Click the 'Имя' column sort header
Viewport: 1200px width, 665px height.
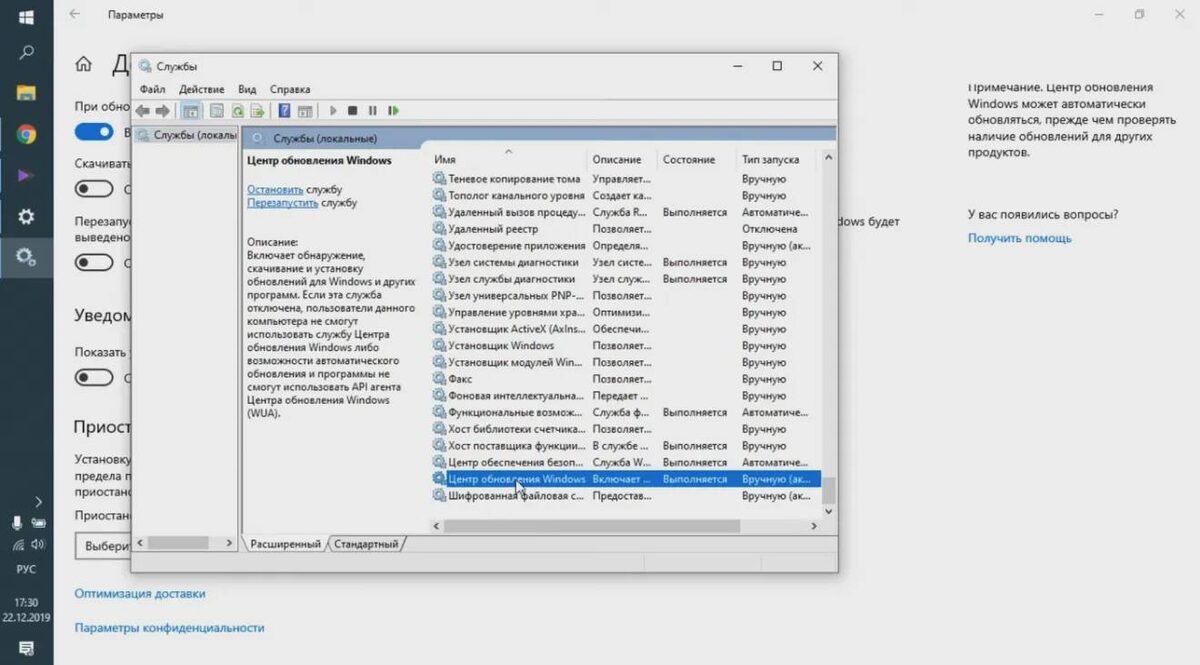[508, 159]
